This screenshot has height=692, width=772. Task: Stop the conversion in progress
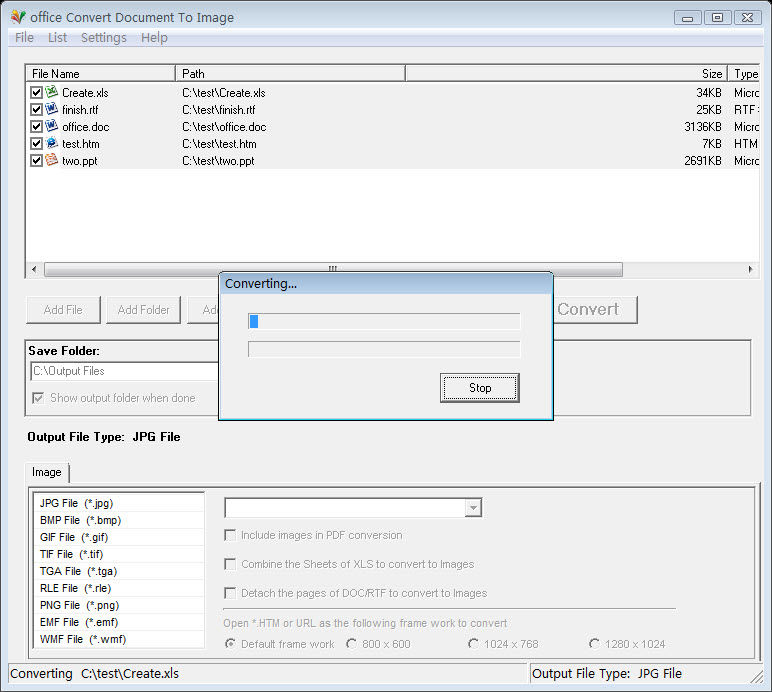[x=480, y=388]
